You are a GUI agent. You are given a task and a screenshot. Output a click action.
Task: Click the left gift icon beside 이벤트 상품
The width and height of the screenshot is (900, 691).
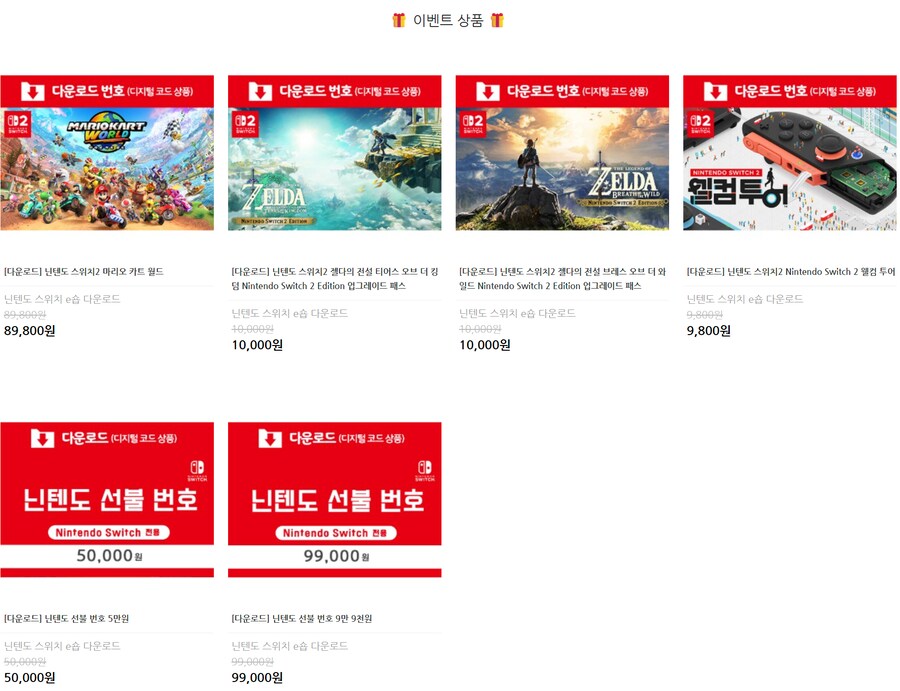tap(399, 20)
